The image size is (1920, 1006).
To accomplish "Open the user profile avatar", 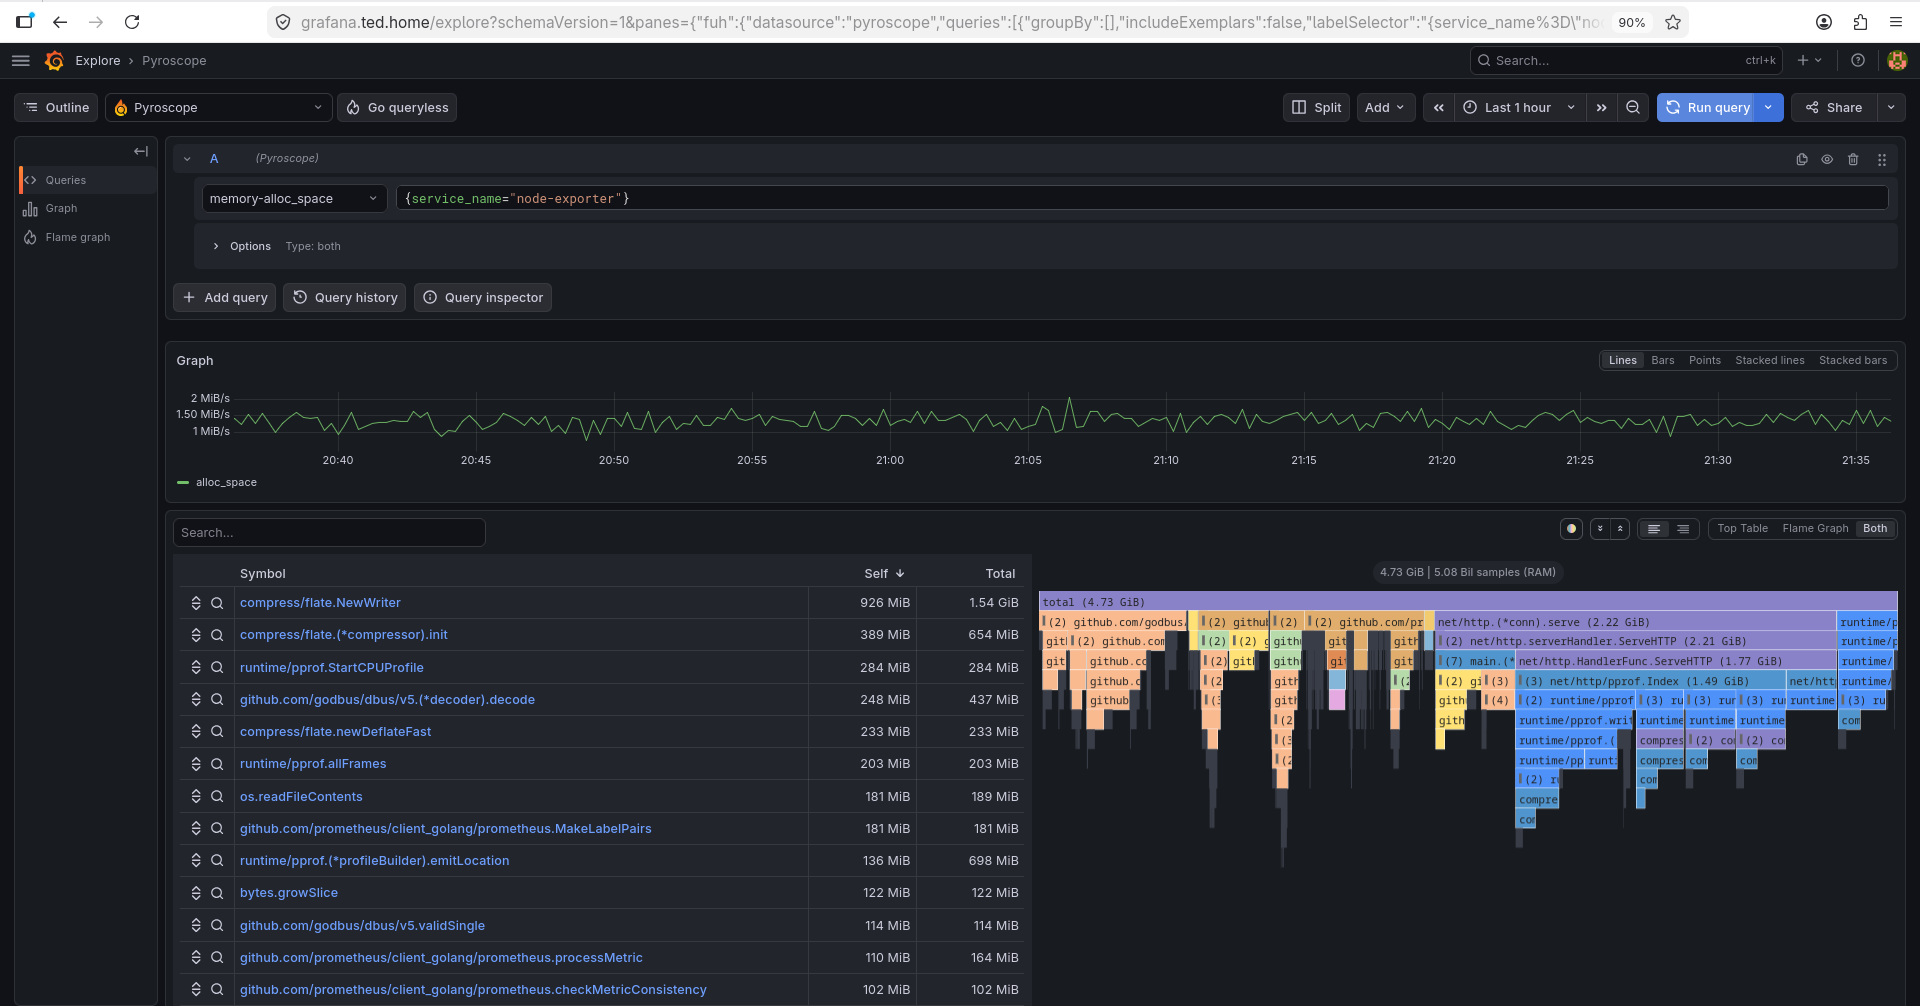I will (x=1897, y=61).
